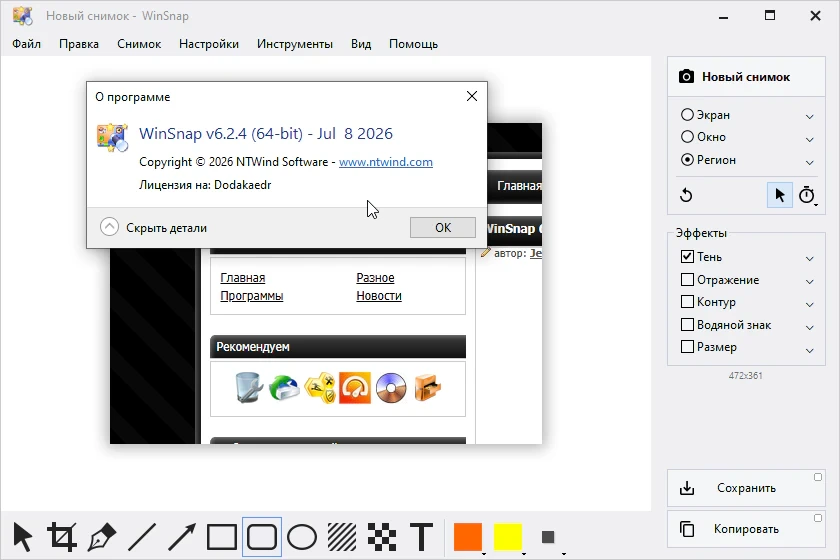The image size is (840, 560).
Task: Enable the Контур effect checkbox
Action: pos(687,302)
